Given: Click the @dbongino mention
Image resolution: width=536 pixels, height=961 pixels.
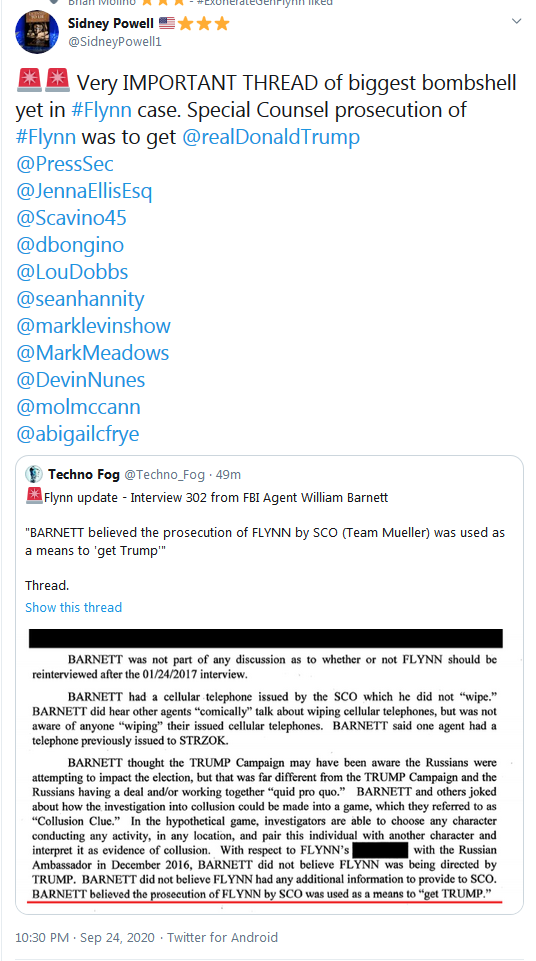Looking at the screenshot, I should [x=70, y=245].
